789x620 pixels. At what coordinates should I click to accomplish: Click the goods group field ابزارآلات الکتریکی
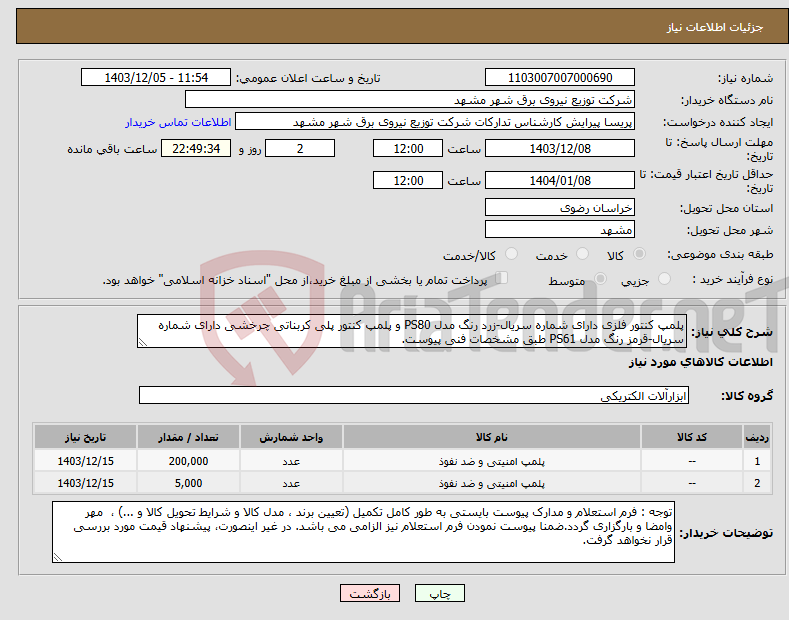414,396
